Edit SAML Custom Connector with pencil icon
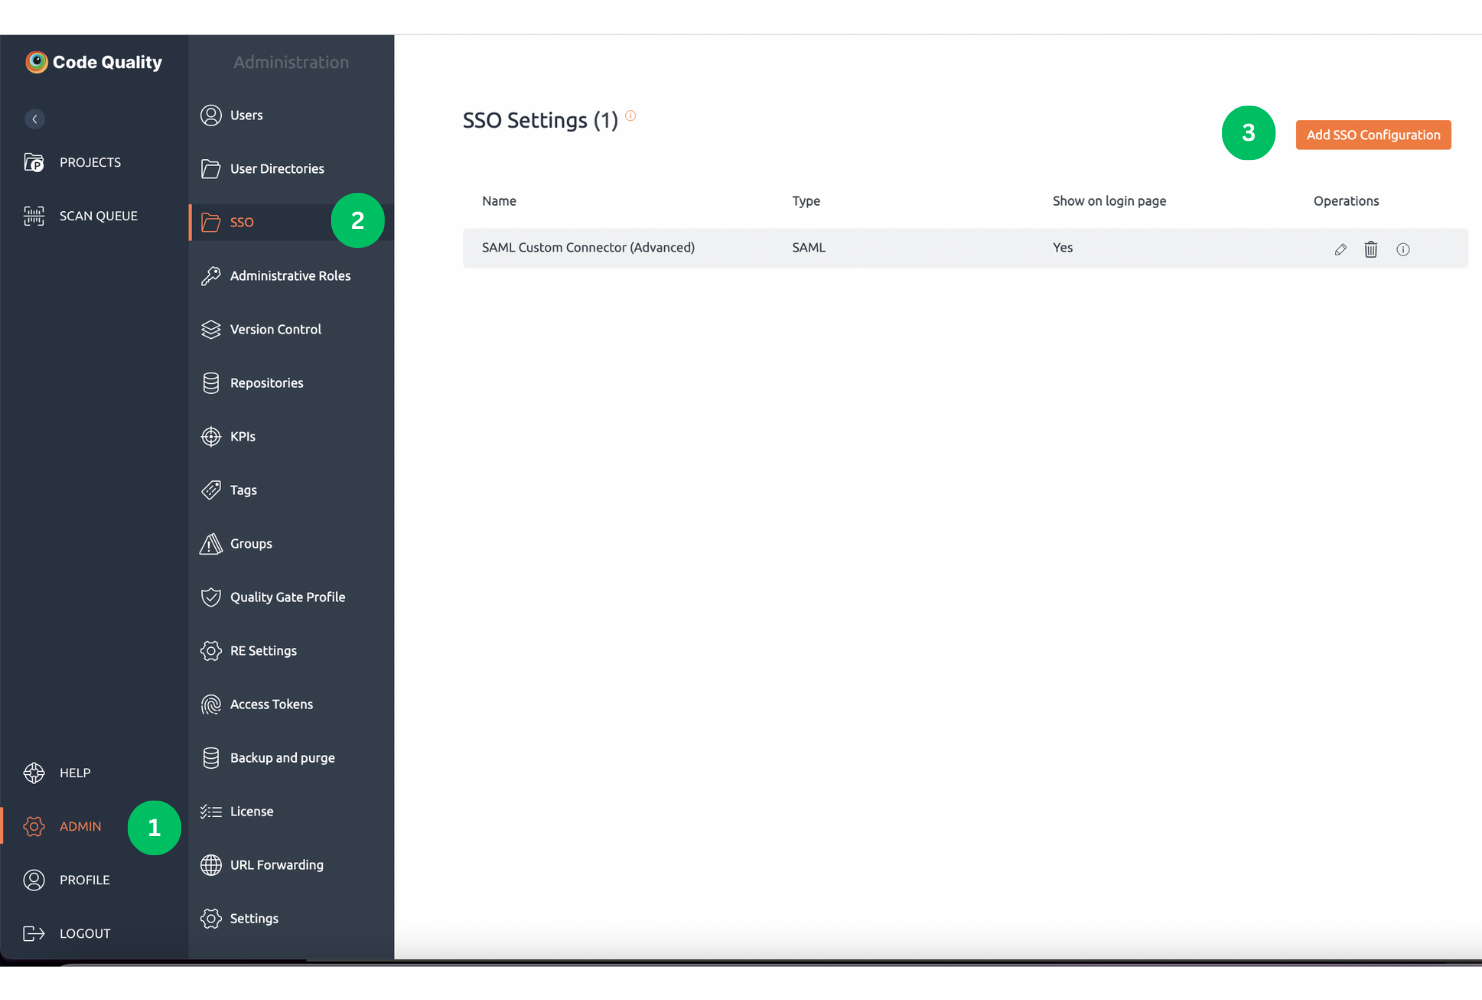Image resolution: width=1482 pixels, height=1000 pixels. [1340, 249]
